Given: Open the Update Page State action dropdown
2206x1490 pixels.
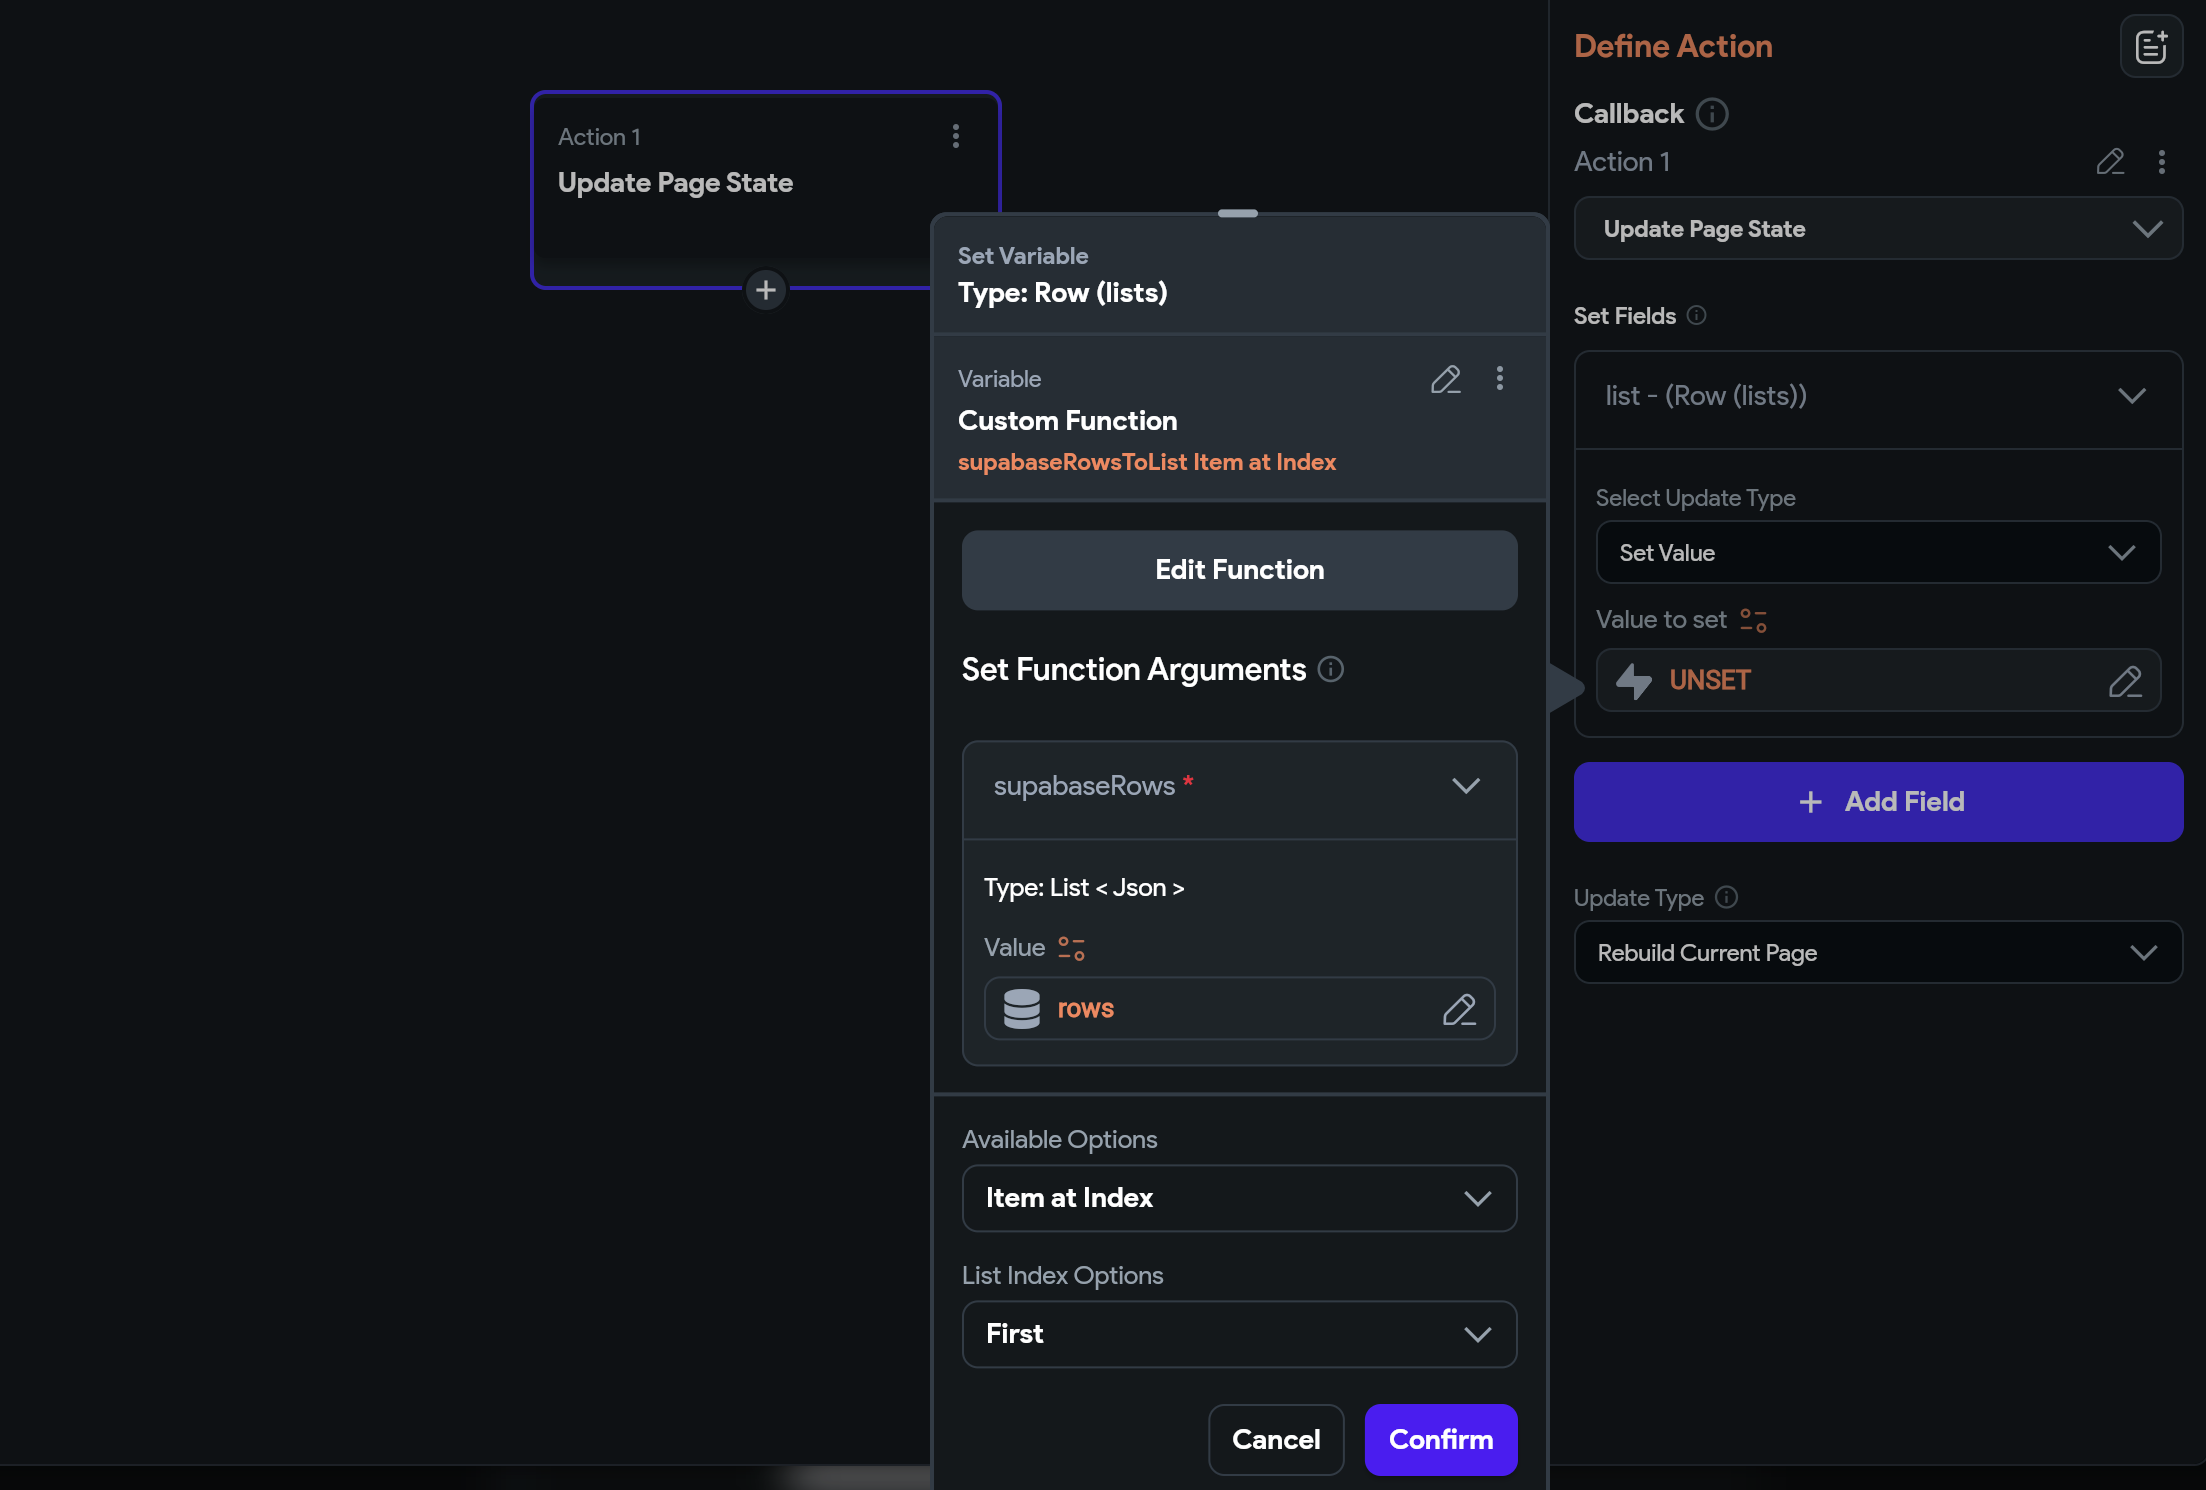Looking at the screenshot, I should point(1877,229).
